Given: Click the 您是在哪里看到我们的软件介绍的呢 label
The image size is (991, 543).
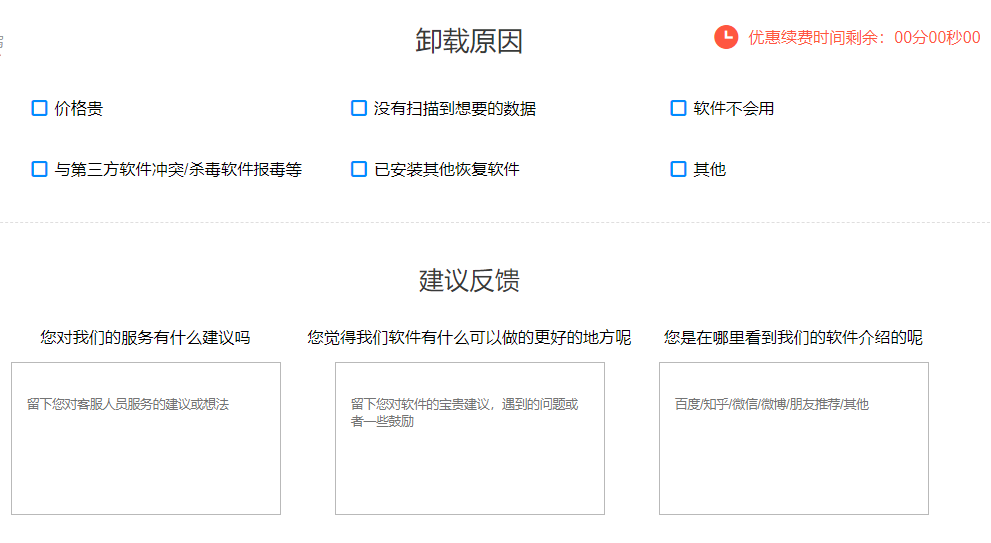Looking at the screenshot, I should [793, 338].
